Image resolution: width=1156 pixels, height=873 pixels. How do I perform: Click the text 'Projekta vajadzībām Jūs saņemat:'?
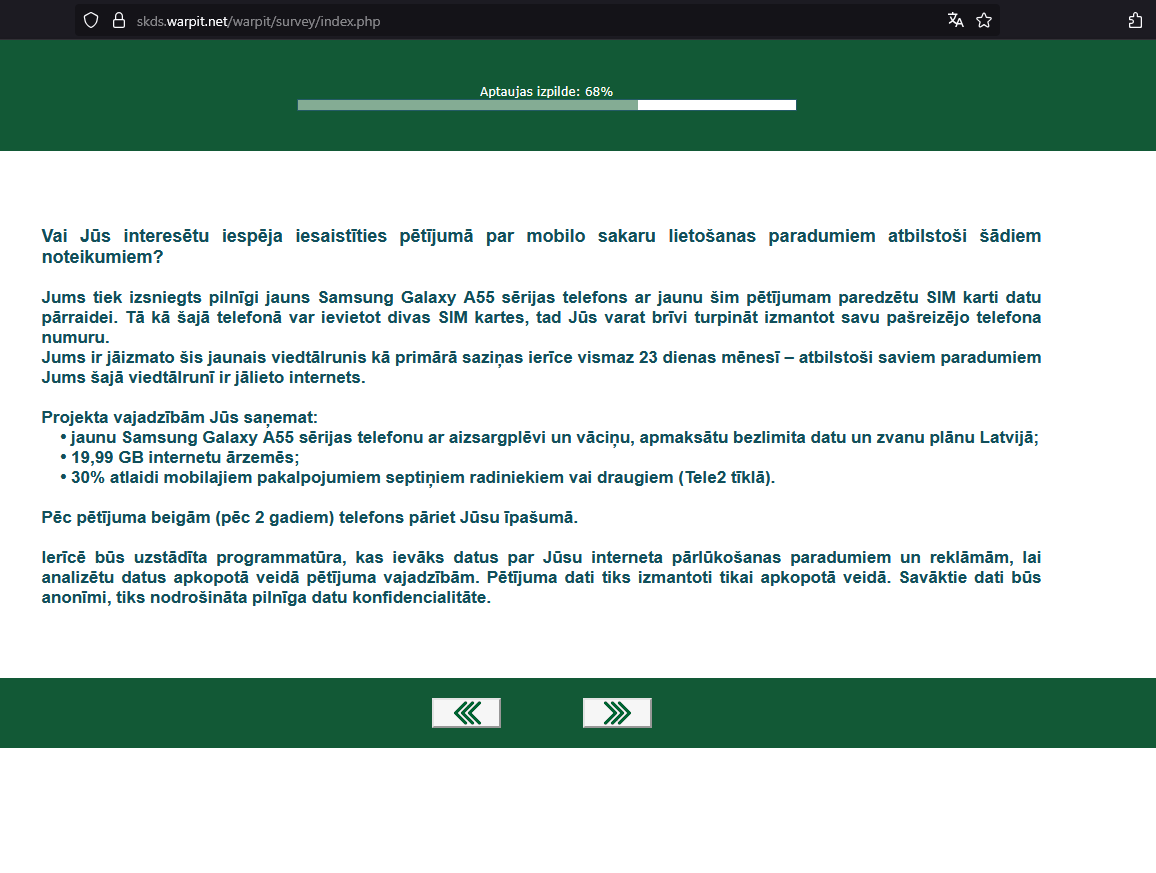pos(179,417)
